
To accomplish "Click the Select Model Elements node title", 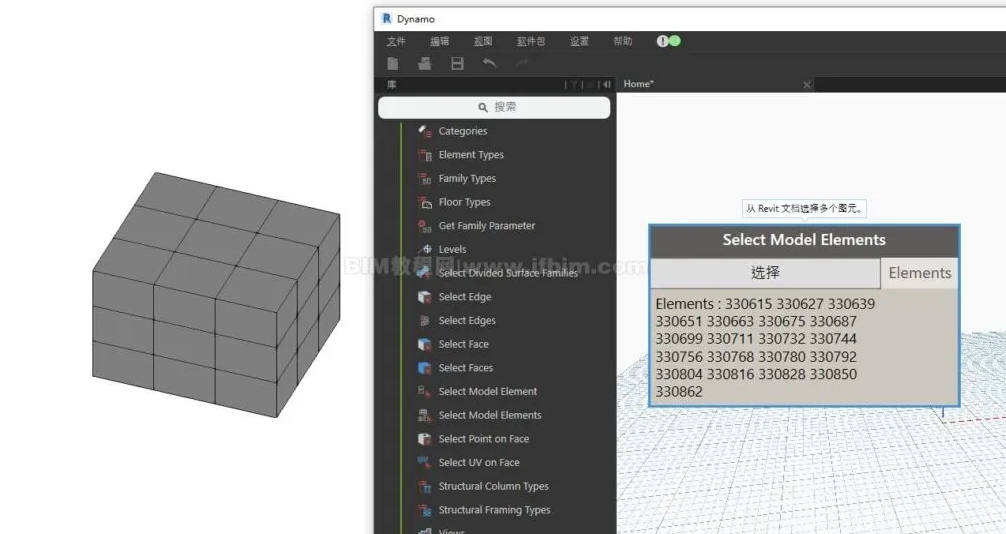I will tap(804, 240).
